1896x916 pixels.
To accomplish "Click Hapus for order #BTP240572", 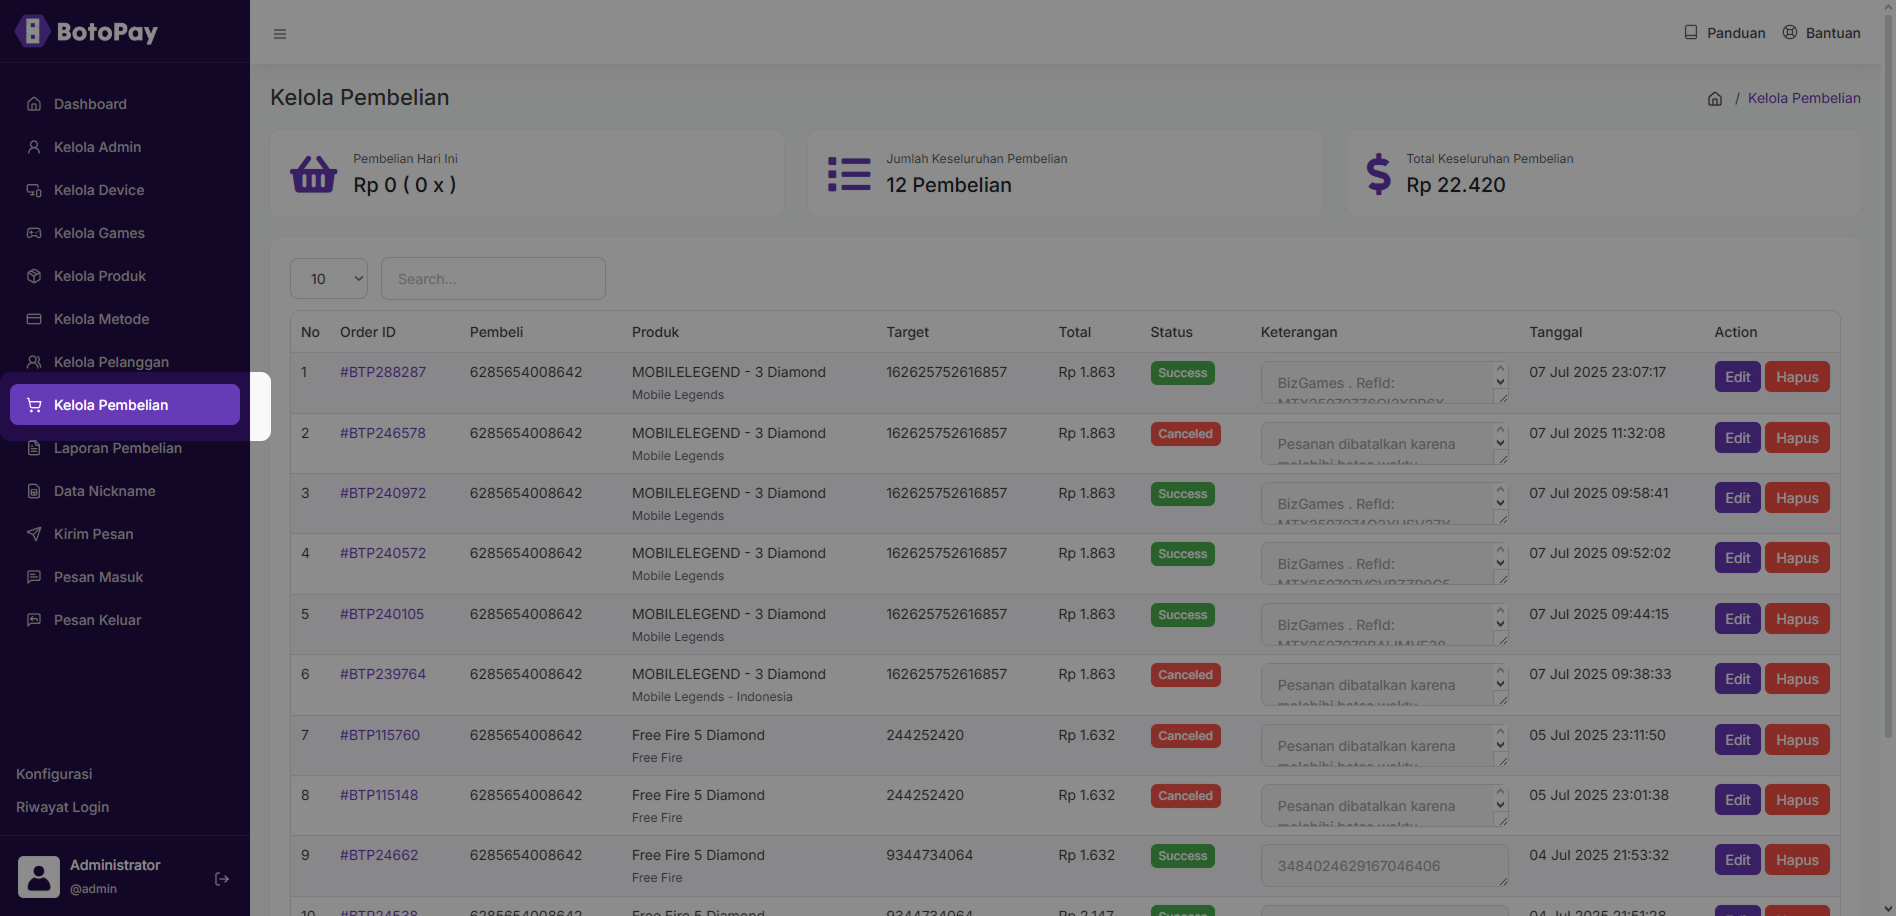I will [1797, 558].
